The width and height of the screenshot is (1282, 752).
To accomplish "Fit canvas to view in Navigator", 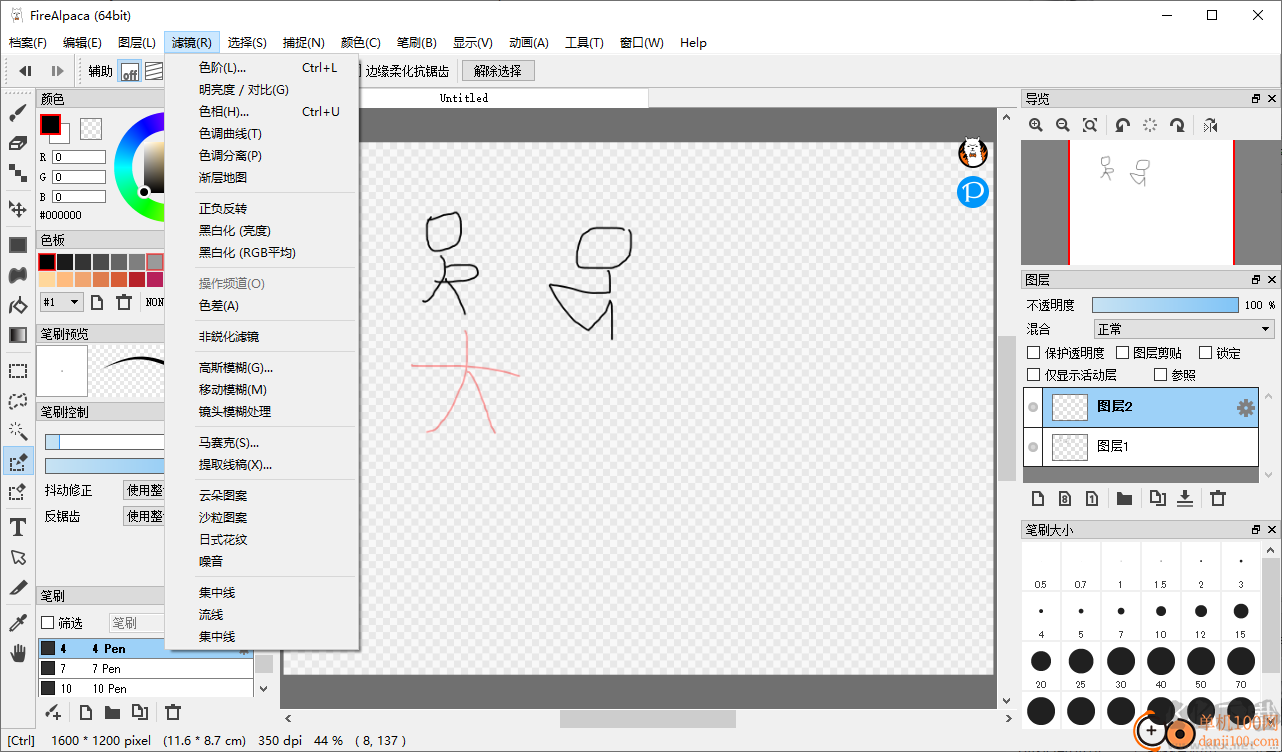I will point(1090,125).
